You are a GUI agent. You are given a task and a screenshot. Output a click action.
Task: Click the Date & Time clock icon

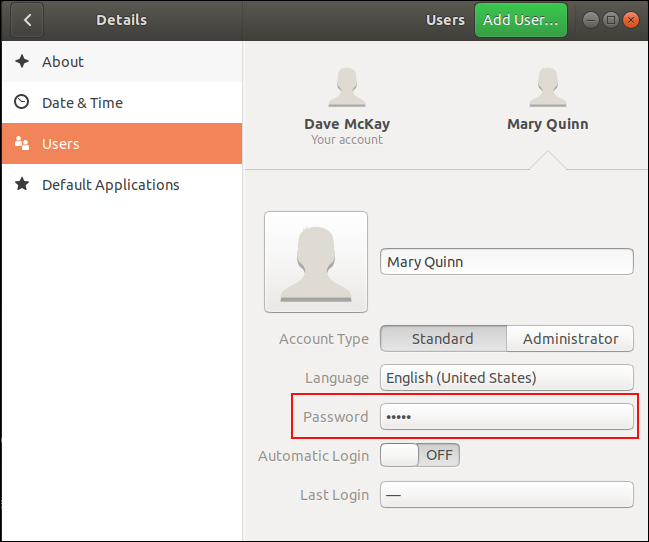point(22,103)
